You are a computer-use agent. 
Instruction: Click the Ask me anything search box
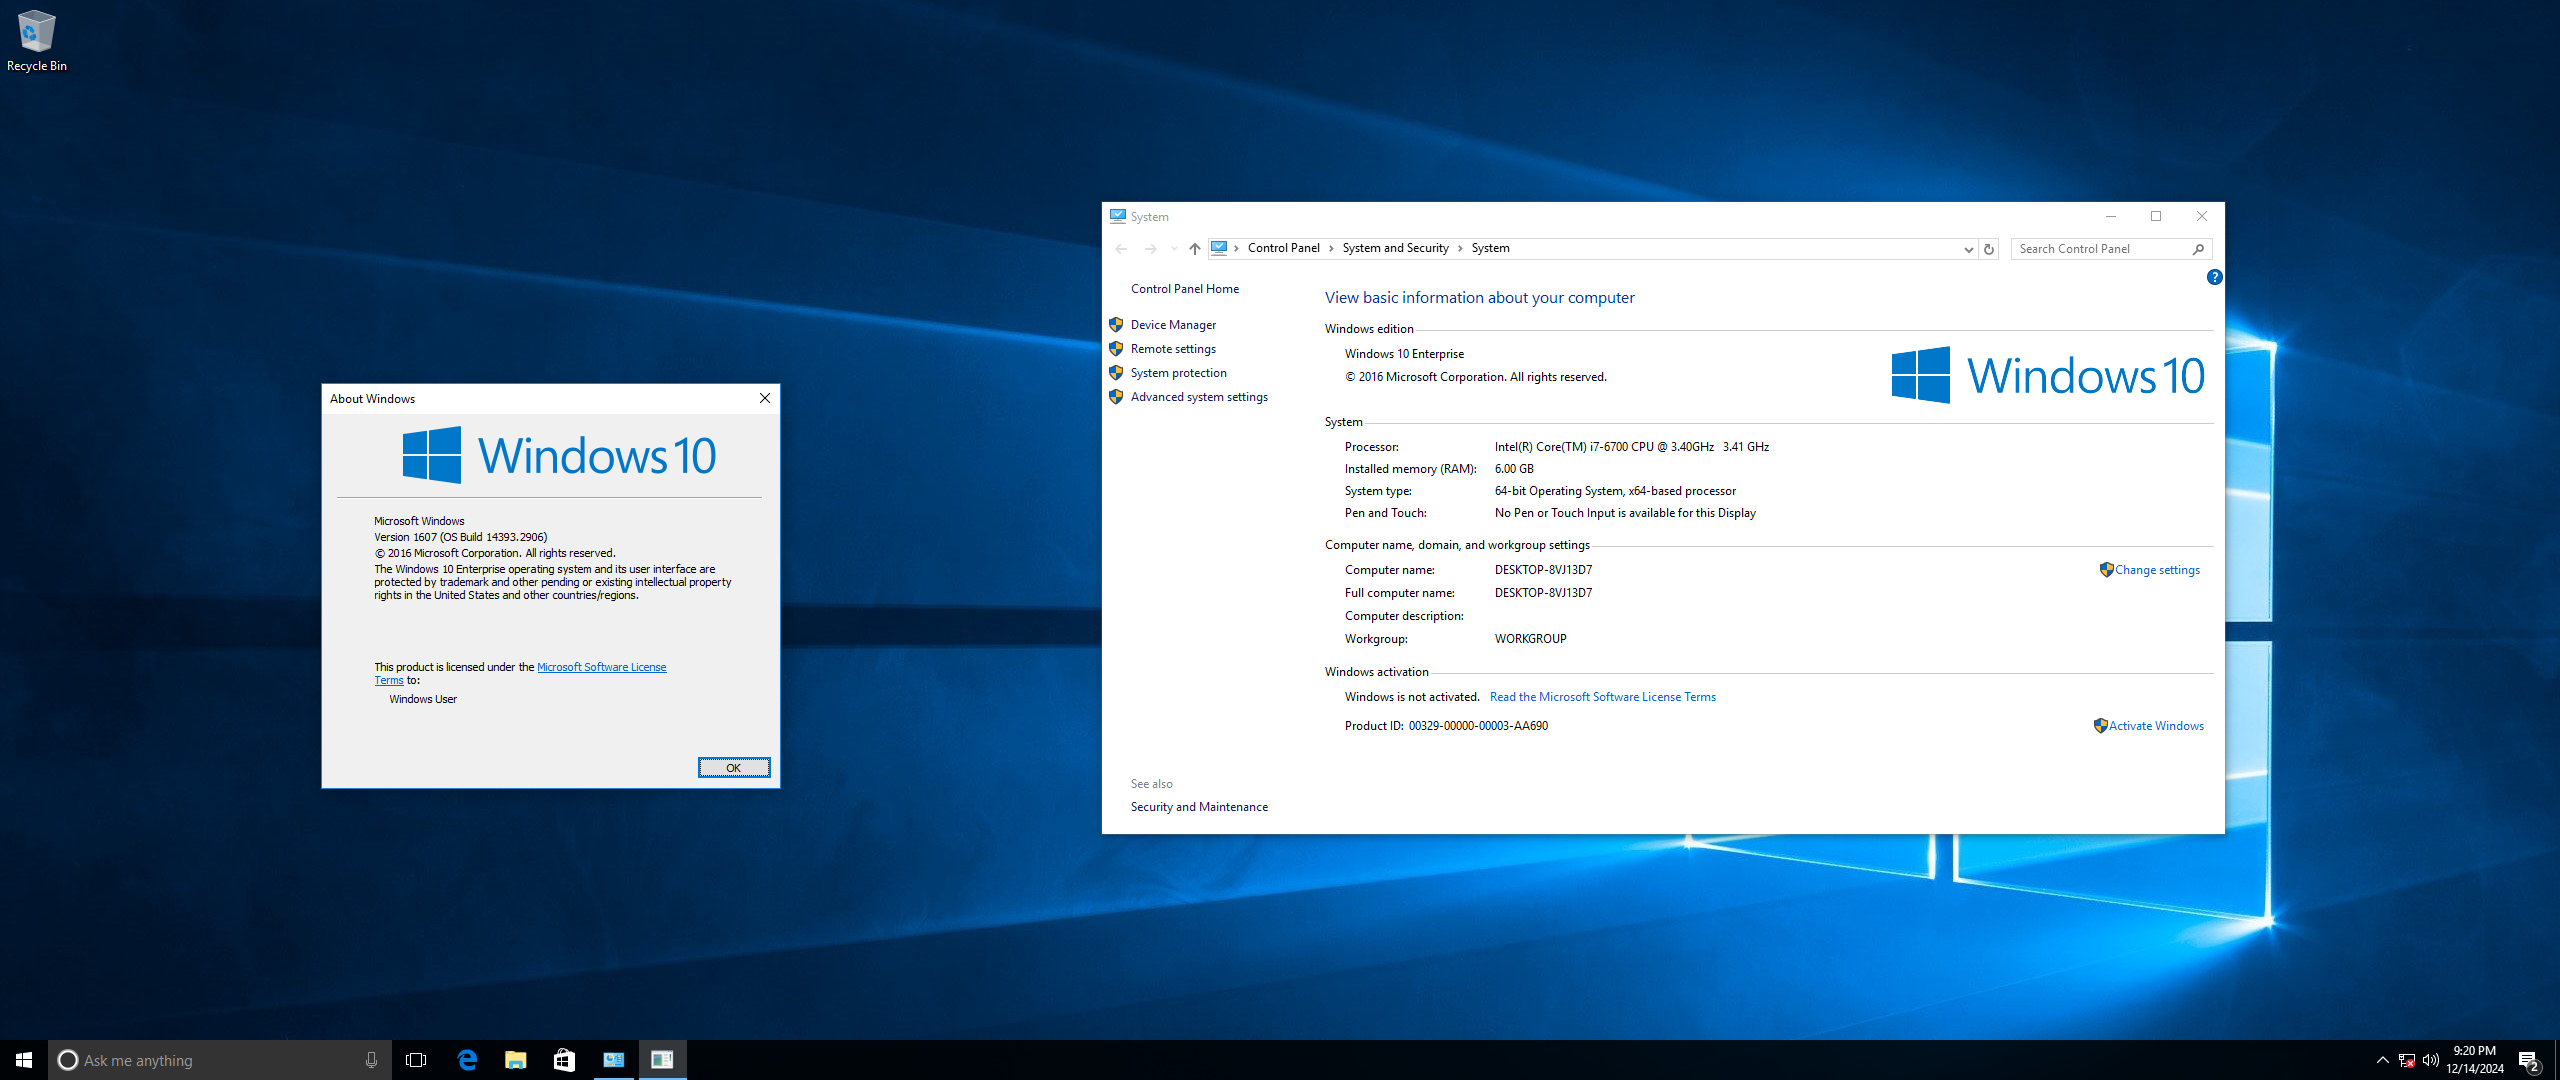[x=220, y=1060]
